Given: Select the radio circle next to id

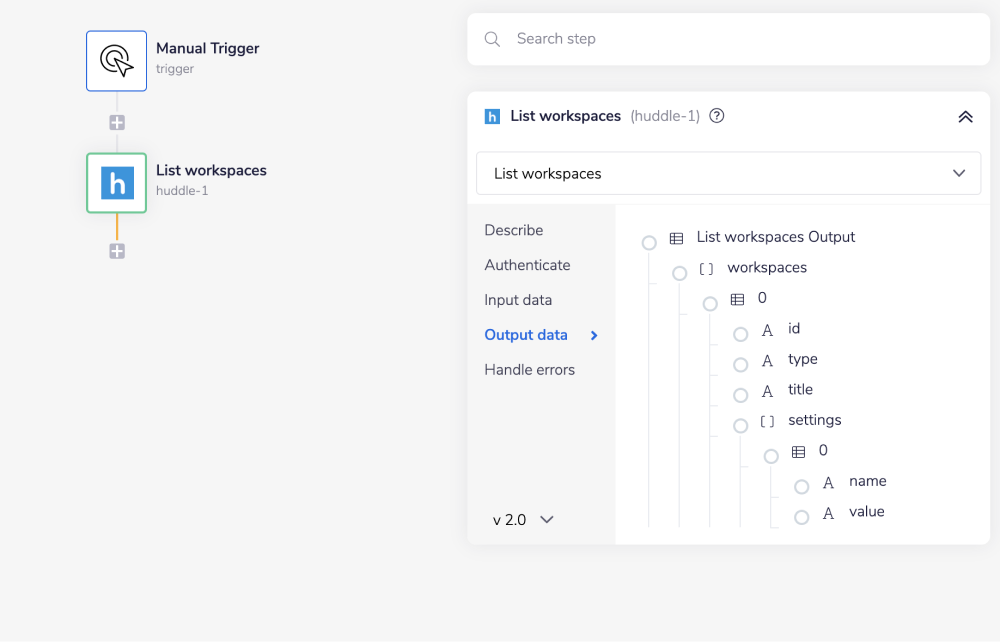Looking at the screenshot, I should (x=741, y=335).
